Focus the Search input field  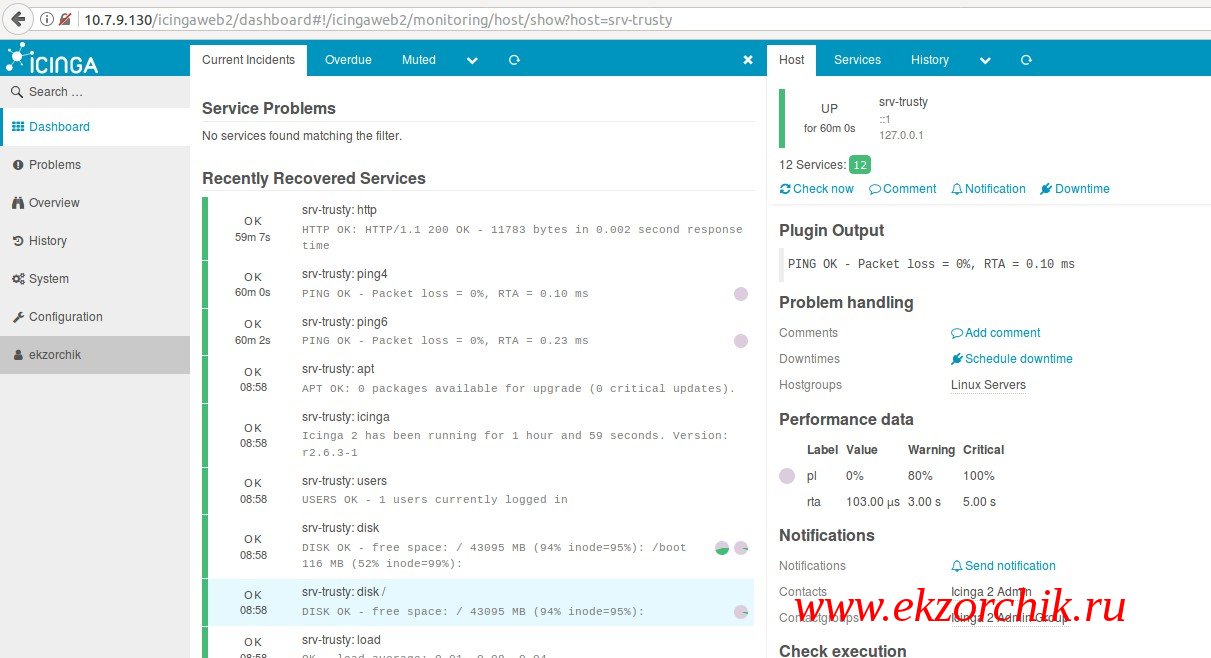(95, 92)
